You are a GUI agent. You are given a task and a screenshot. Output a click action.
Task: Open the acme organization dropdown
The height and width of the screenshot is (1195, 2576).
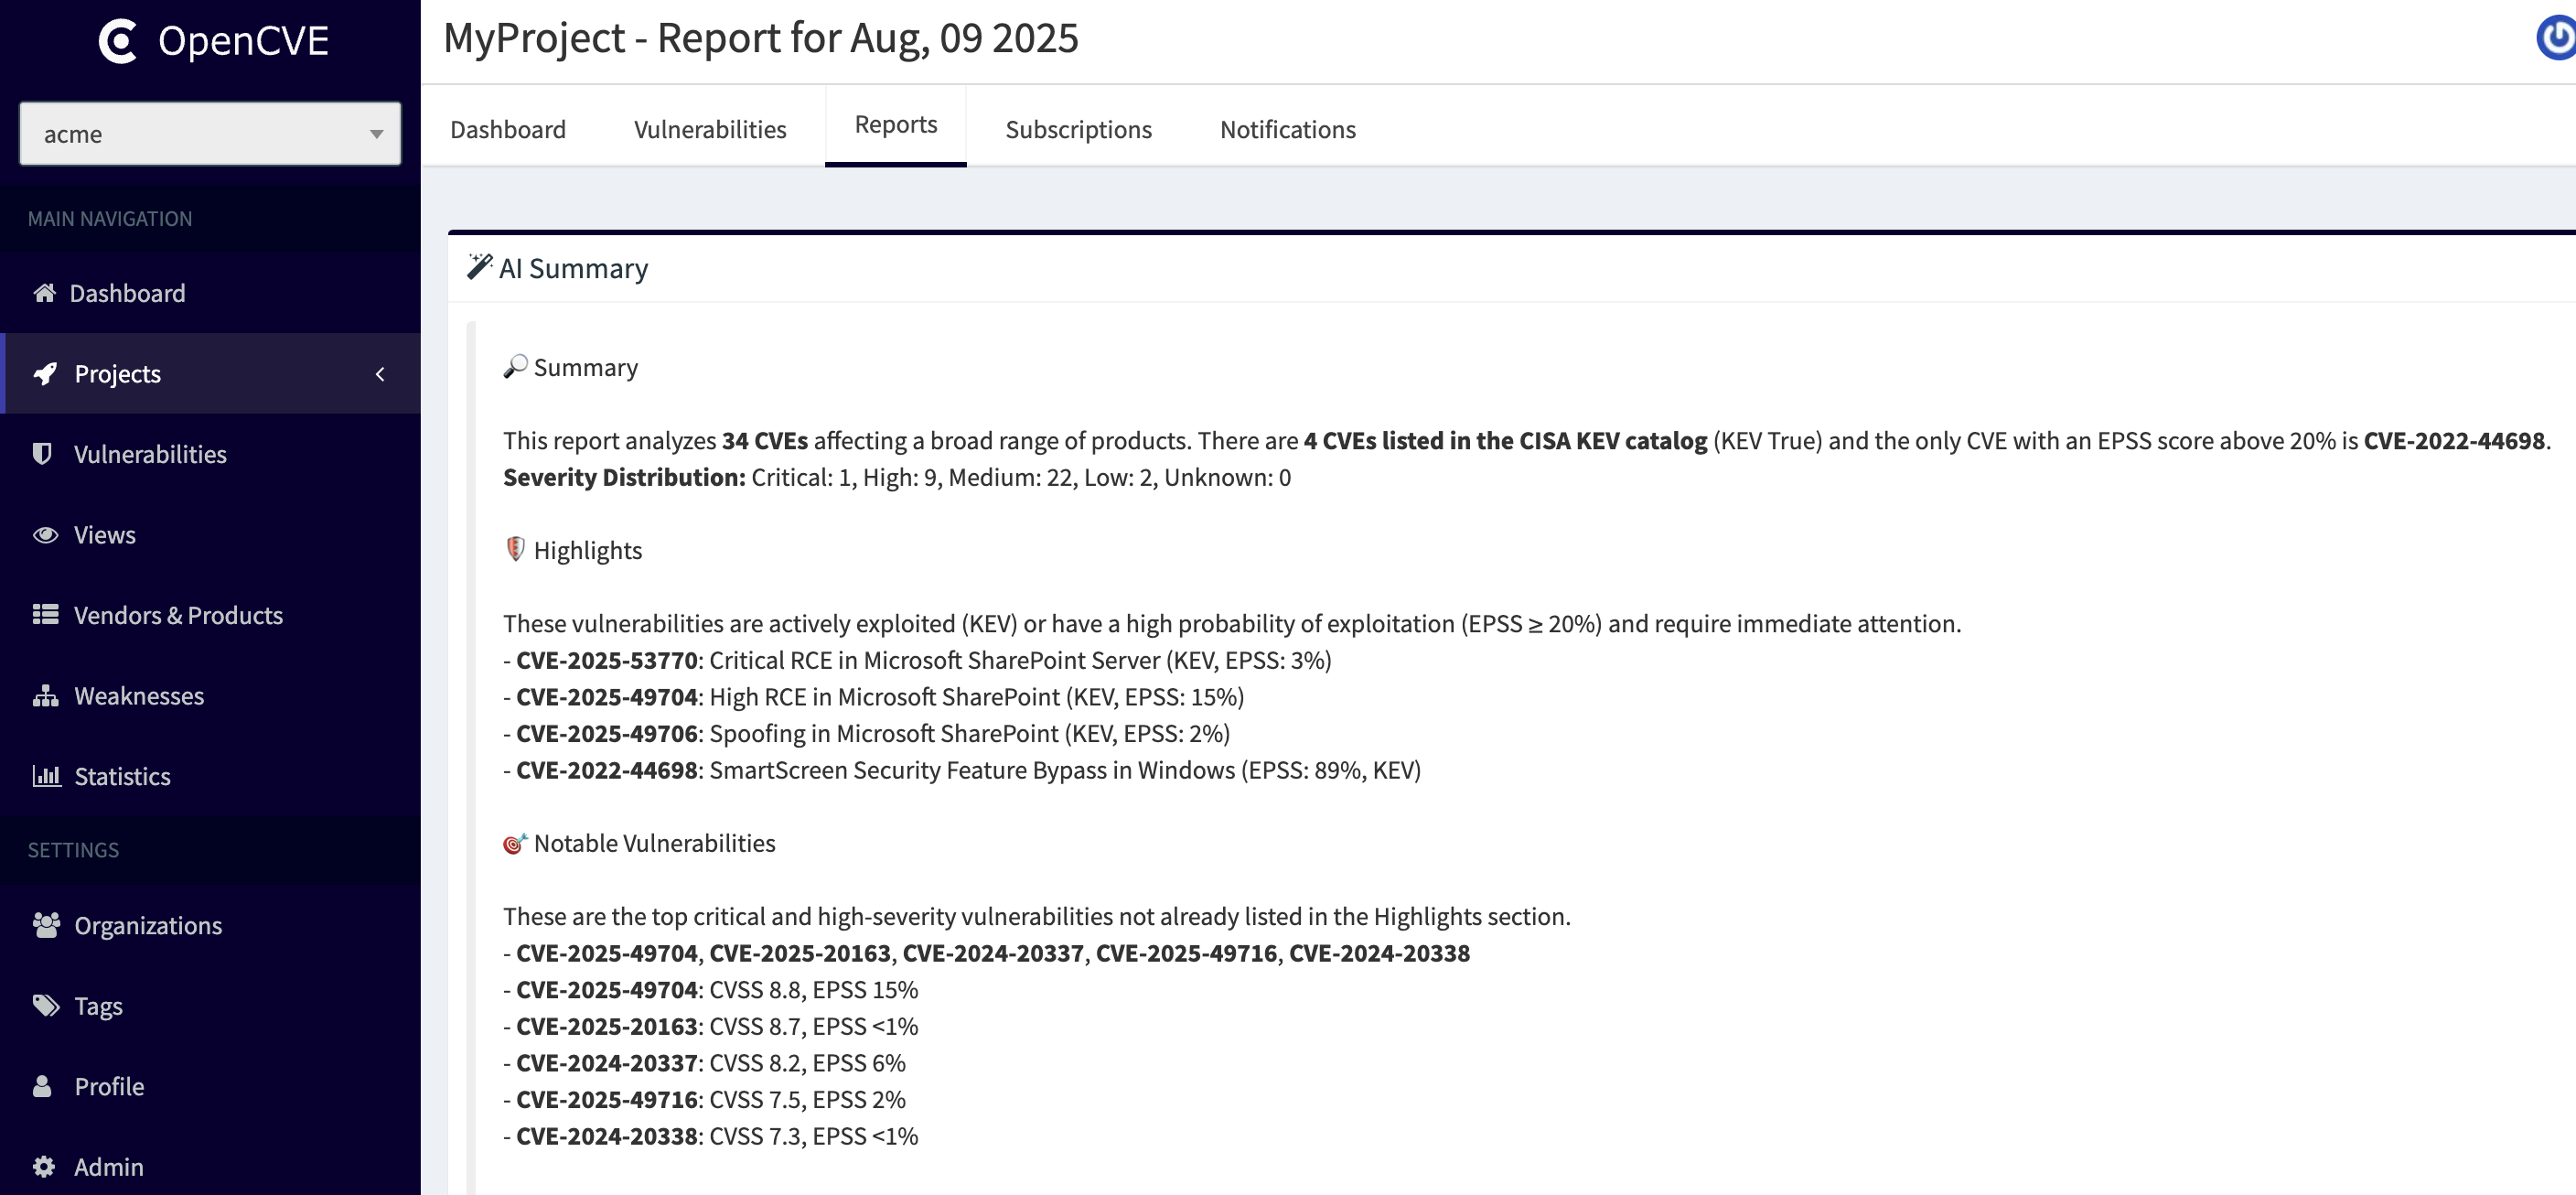point(210,134)
